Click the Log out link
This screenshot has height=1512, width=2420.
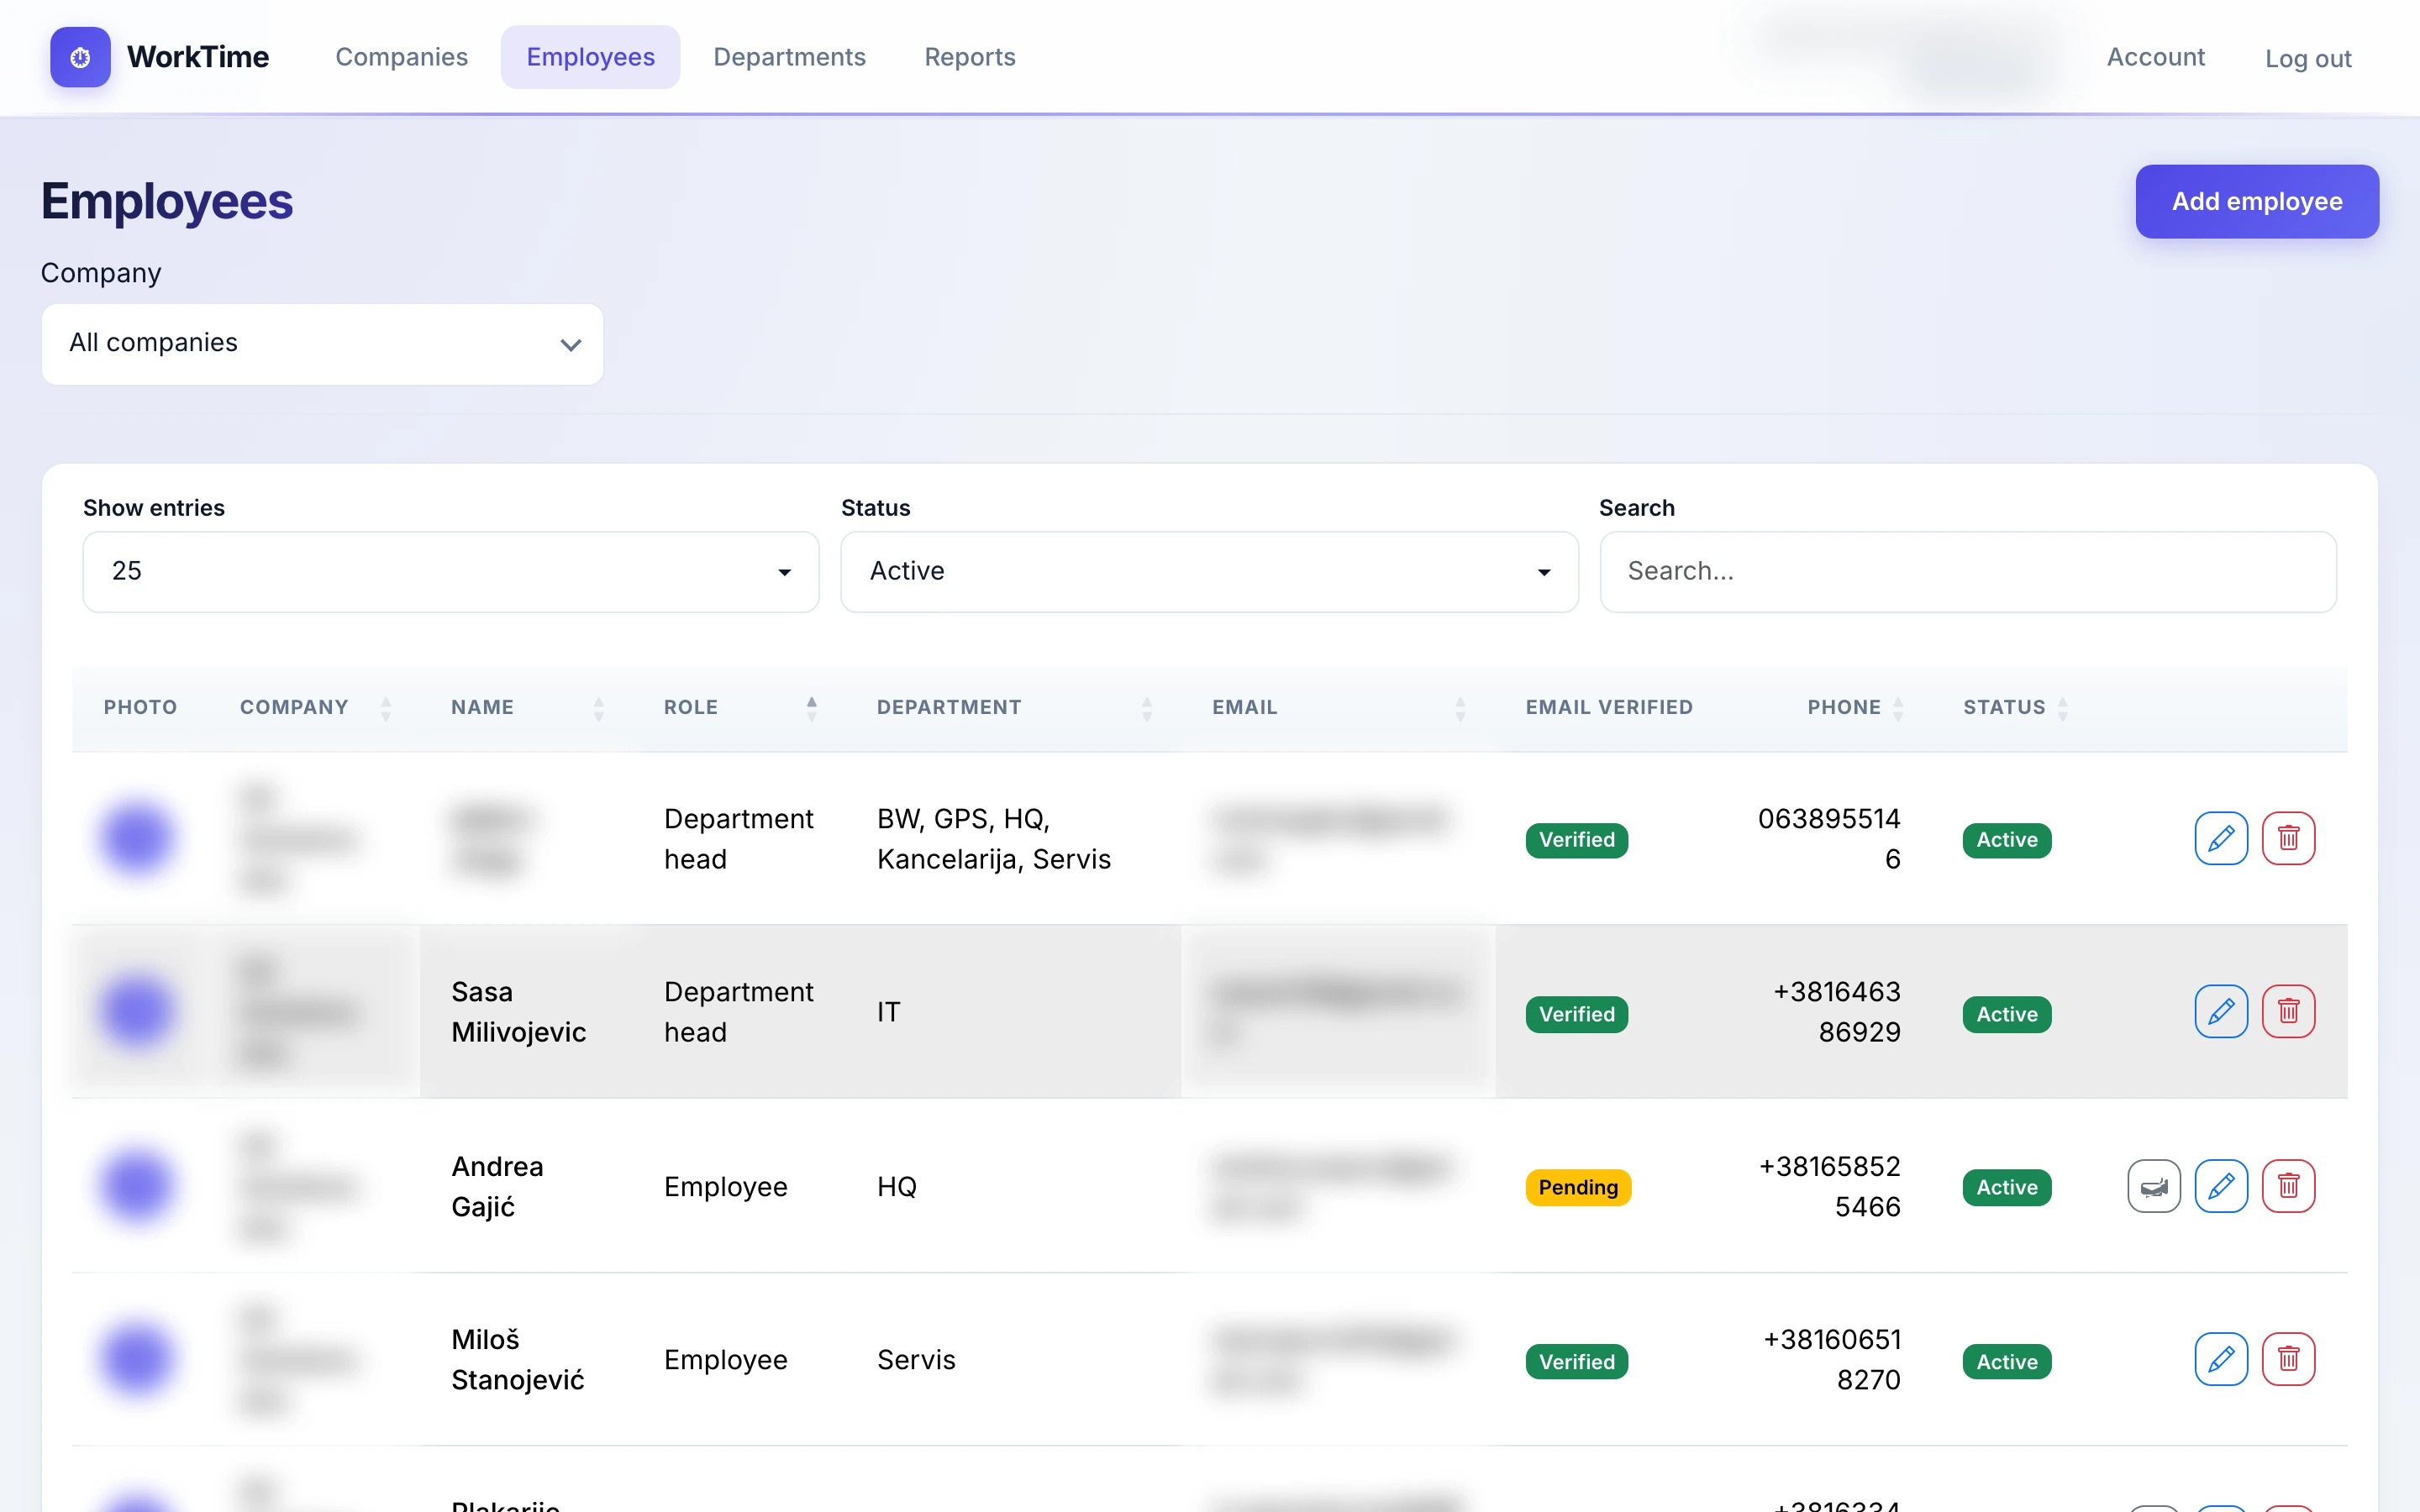(2308, 59)
